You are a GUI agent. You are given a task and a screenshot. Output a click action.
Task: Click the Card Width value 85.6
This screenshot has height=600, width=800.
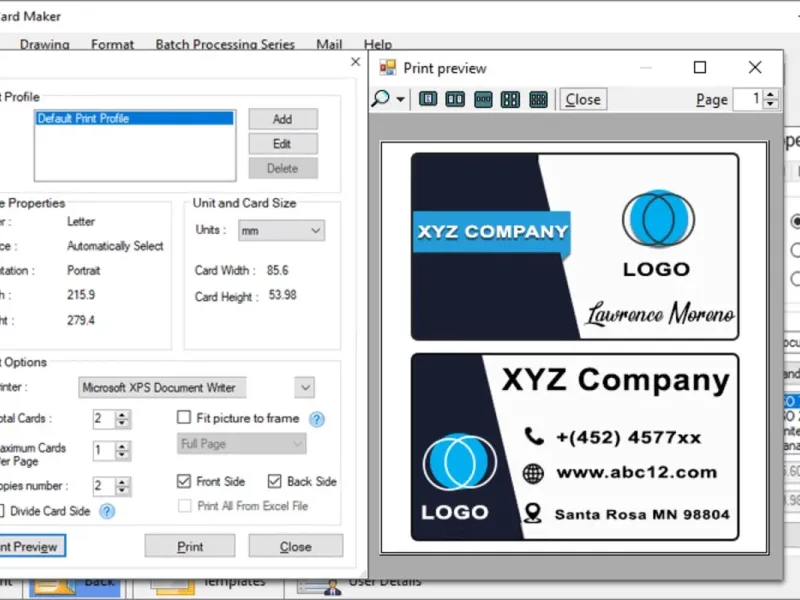[x=278, y=270]
